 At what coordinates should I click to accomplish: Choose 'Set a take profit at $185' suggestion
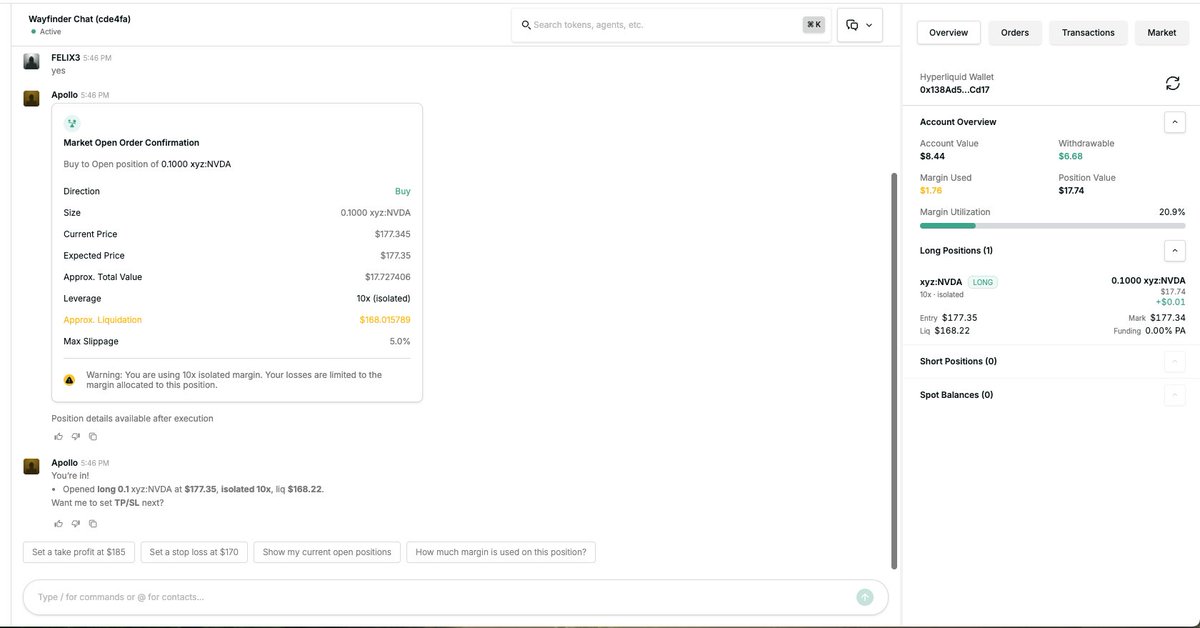(x=79, y=552)
